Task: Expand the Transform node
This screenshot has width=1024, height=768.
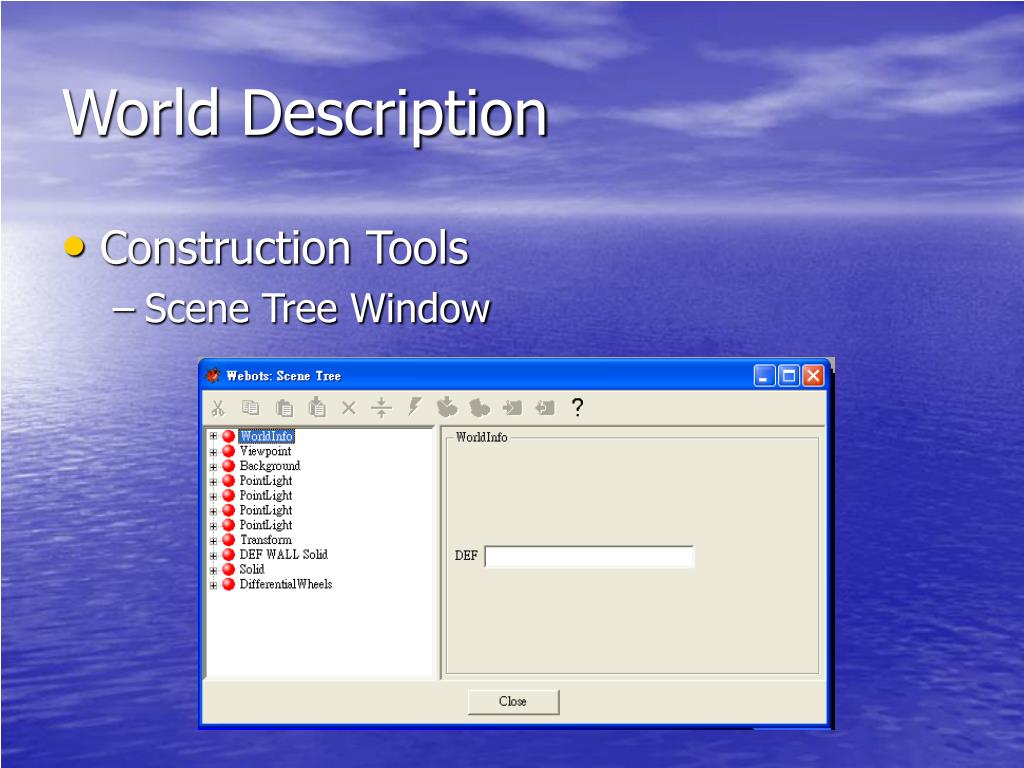Action: (x=213, y=541)
